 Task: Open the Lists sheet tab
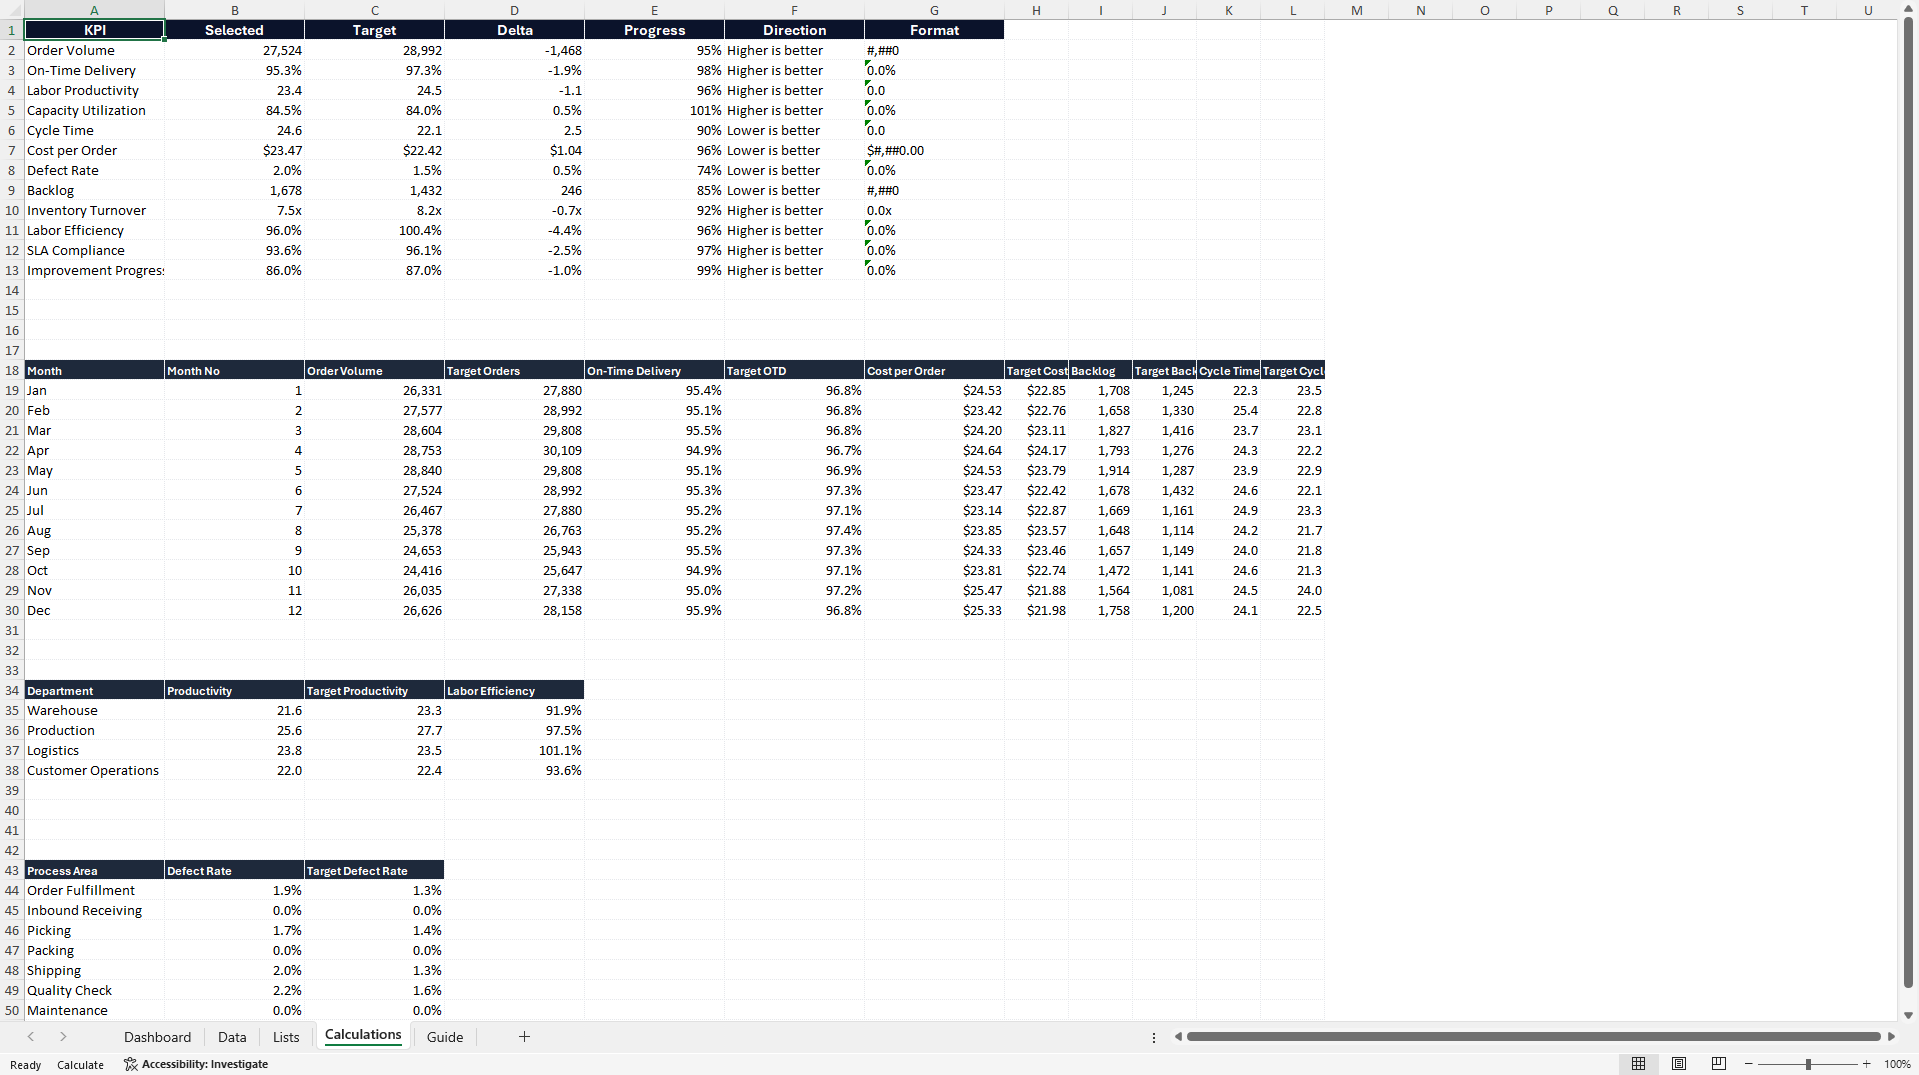[286, 1037]
